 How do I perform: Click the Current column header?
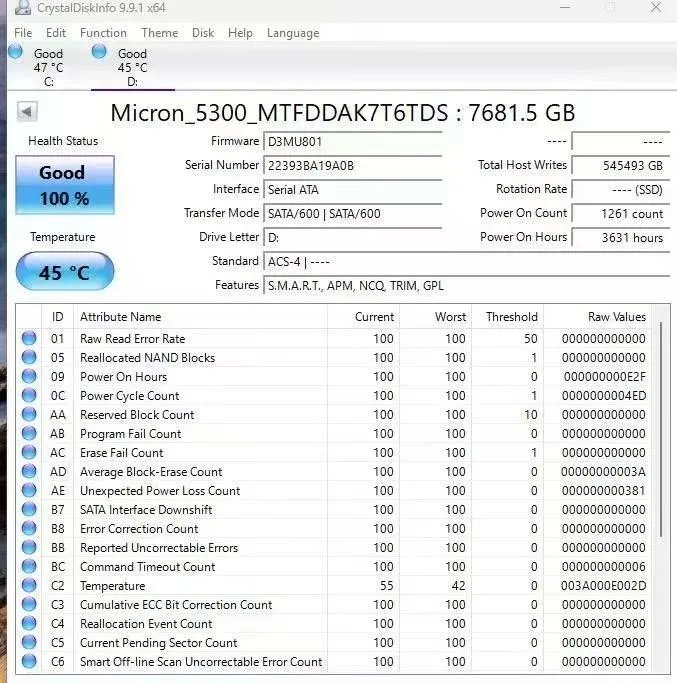pyautogui.click(x=363, y=317)
